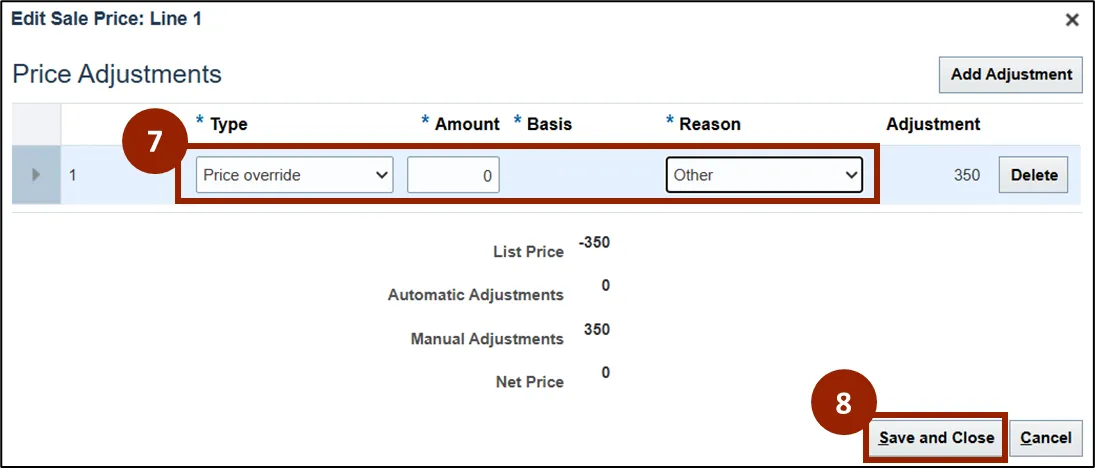Click the Amount input field

point(453,175)
